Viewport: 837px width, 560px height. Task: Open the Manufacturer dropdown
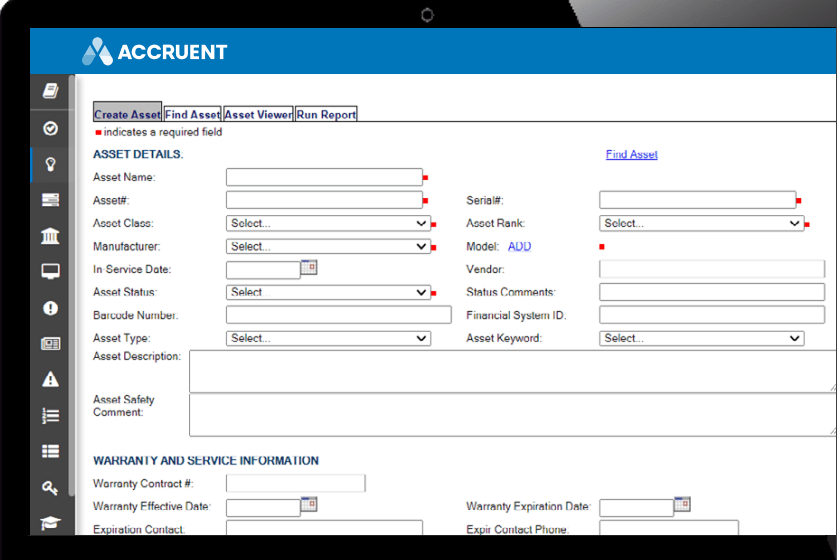tap(328, 247)
